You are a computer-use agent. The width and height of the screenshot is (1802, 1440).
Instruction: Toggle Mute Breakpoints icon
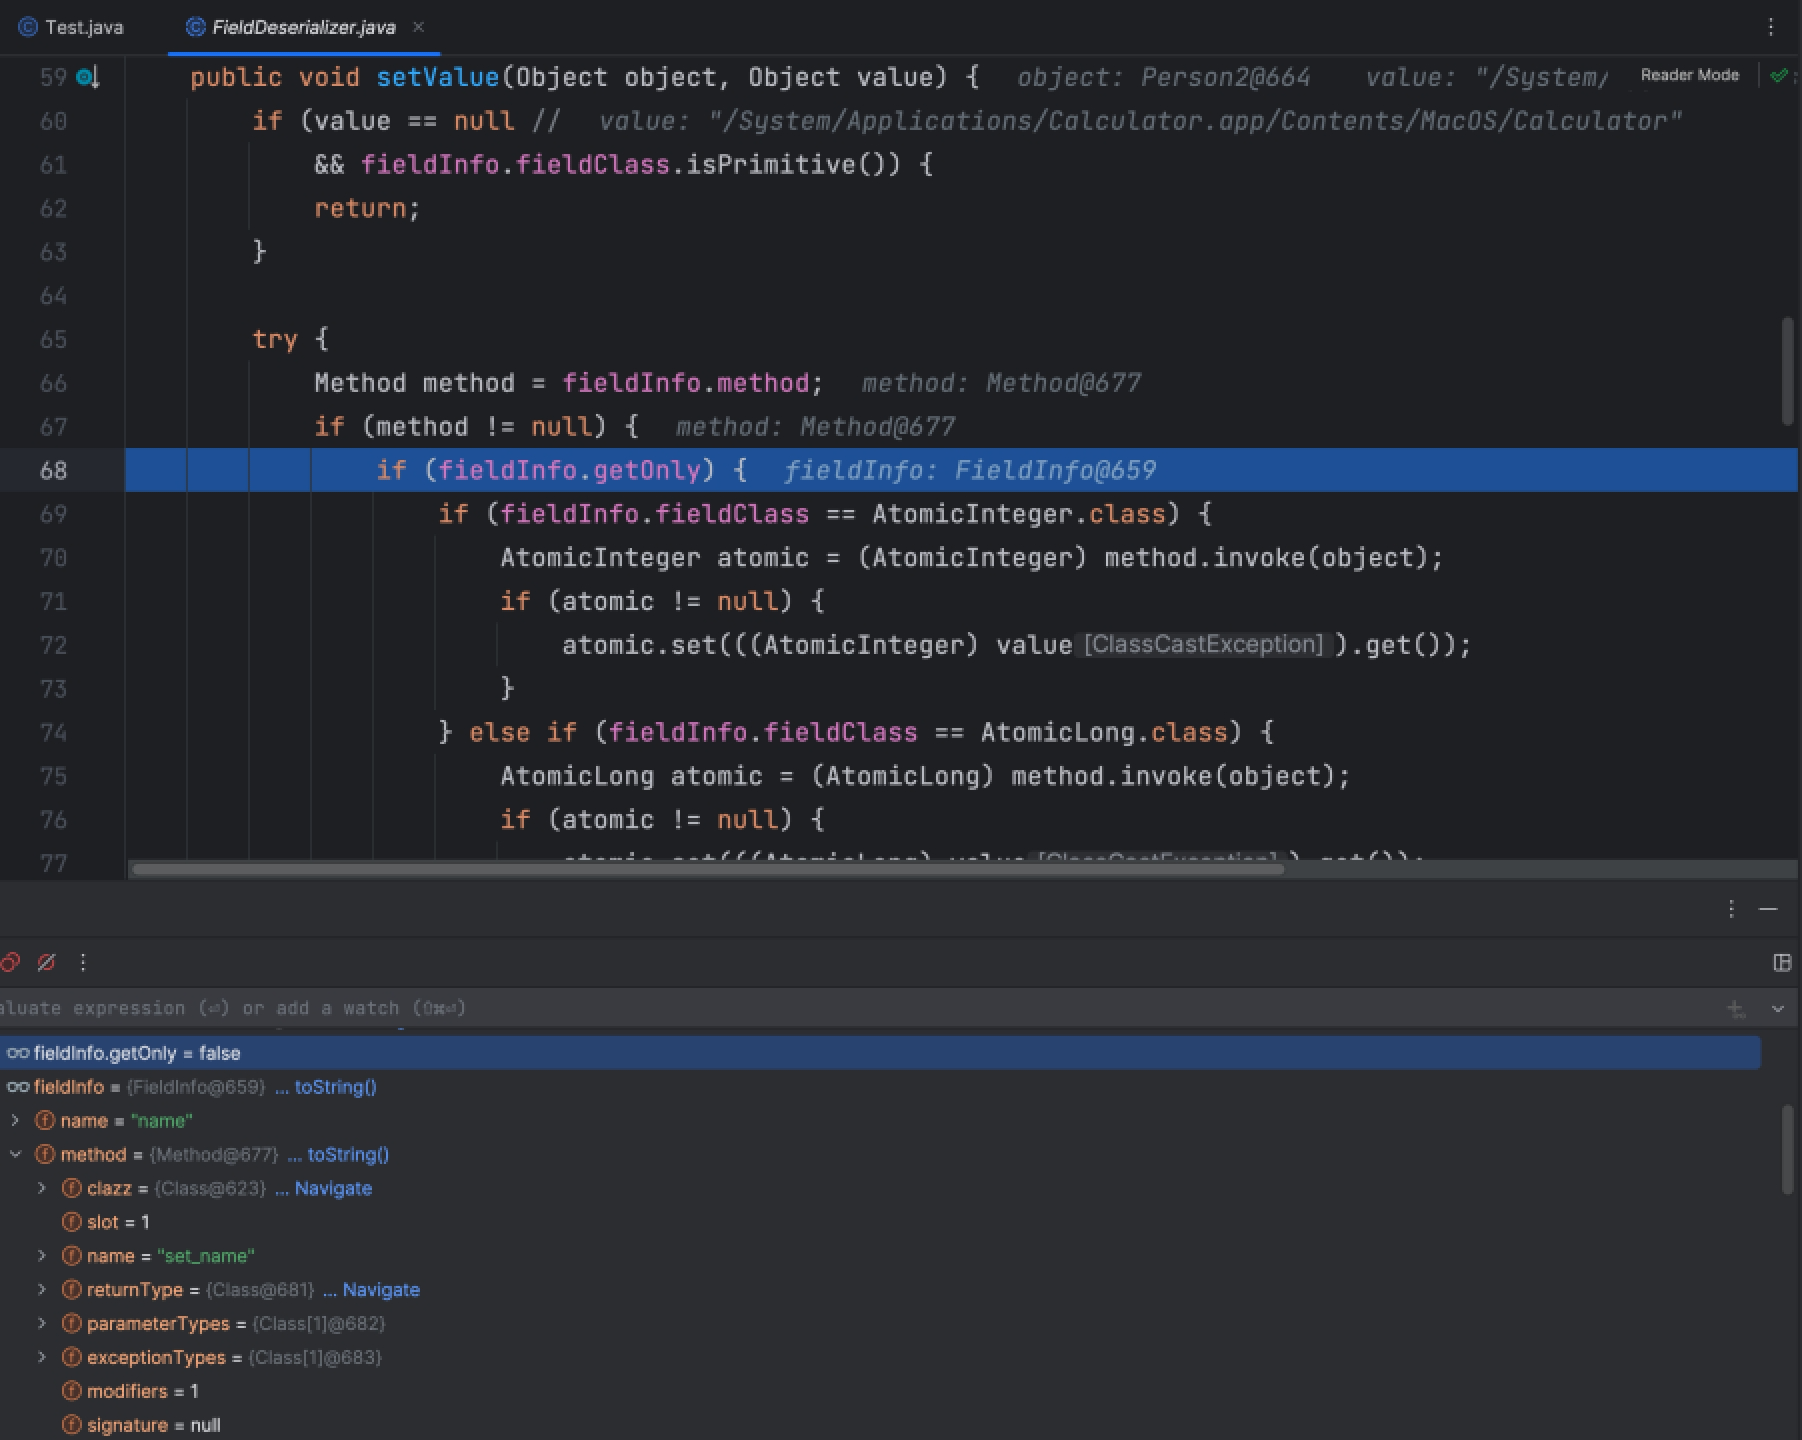tap(46, 962)
